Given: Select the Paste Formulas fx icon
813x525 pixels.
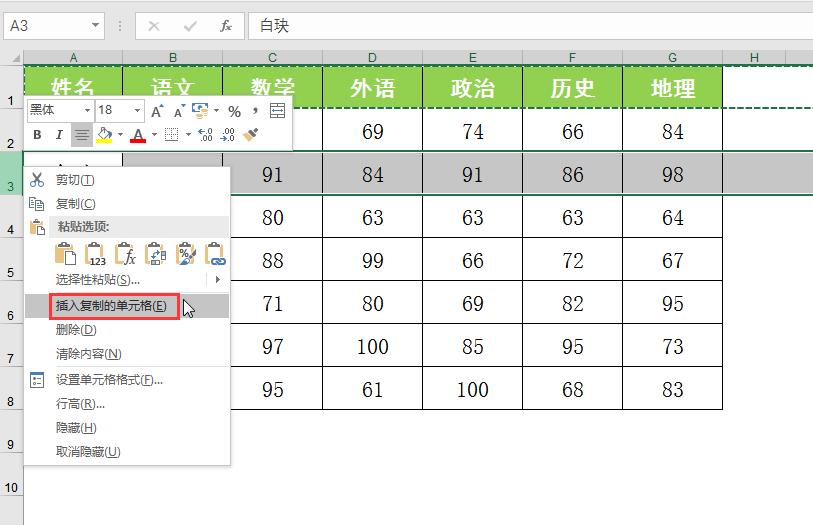Looking at the screenshot, I should pos(125,254).
